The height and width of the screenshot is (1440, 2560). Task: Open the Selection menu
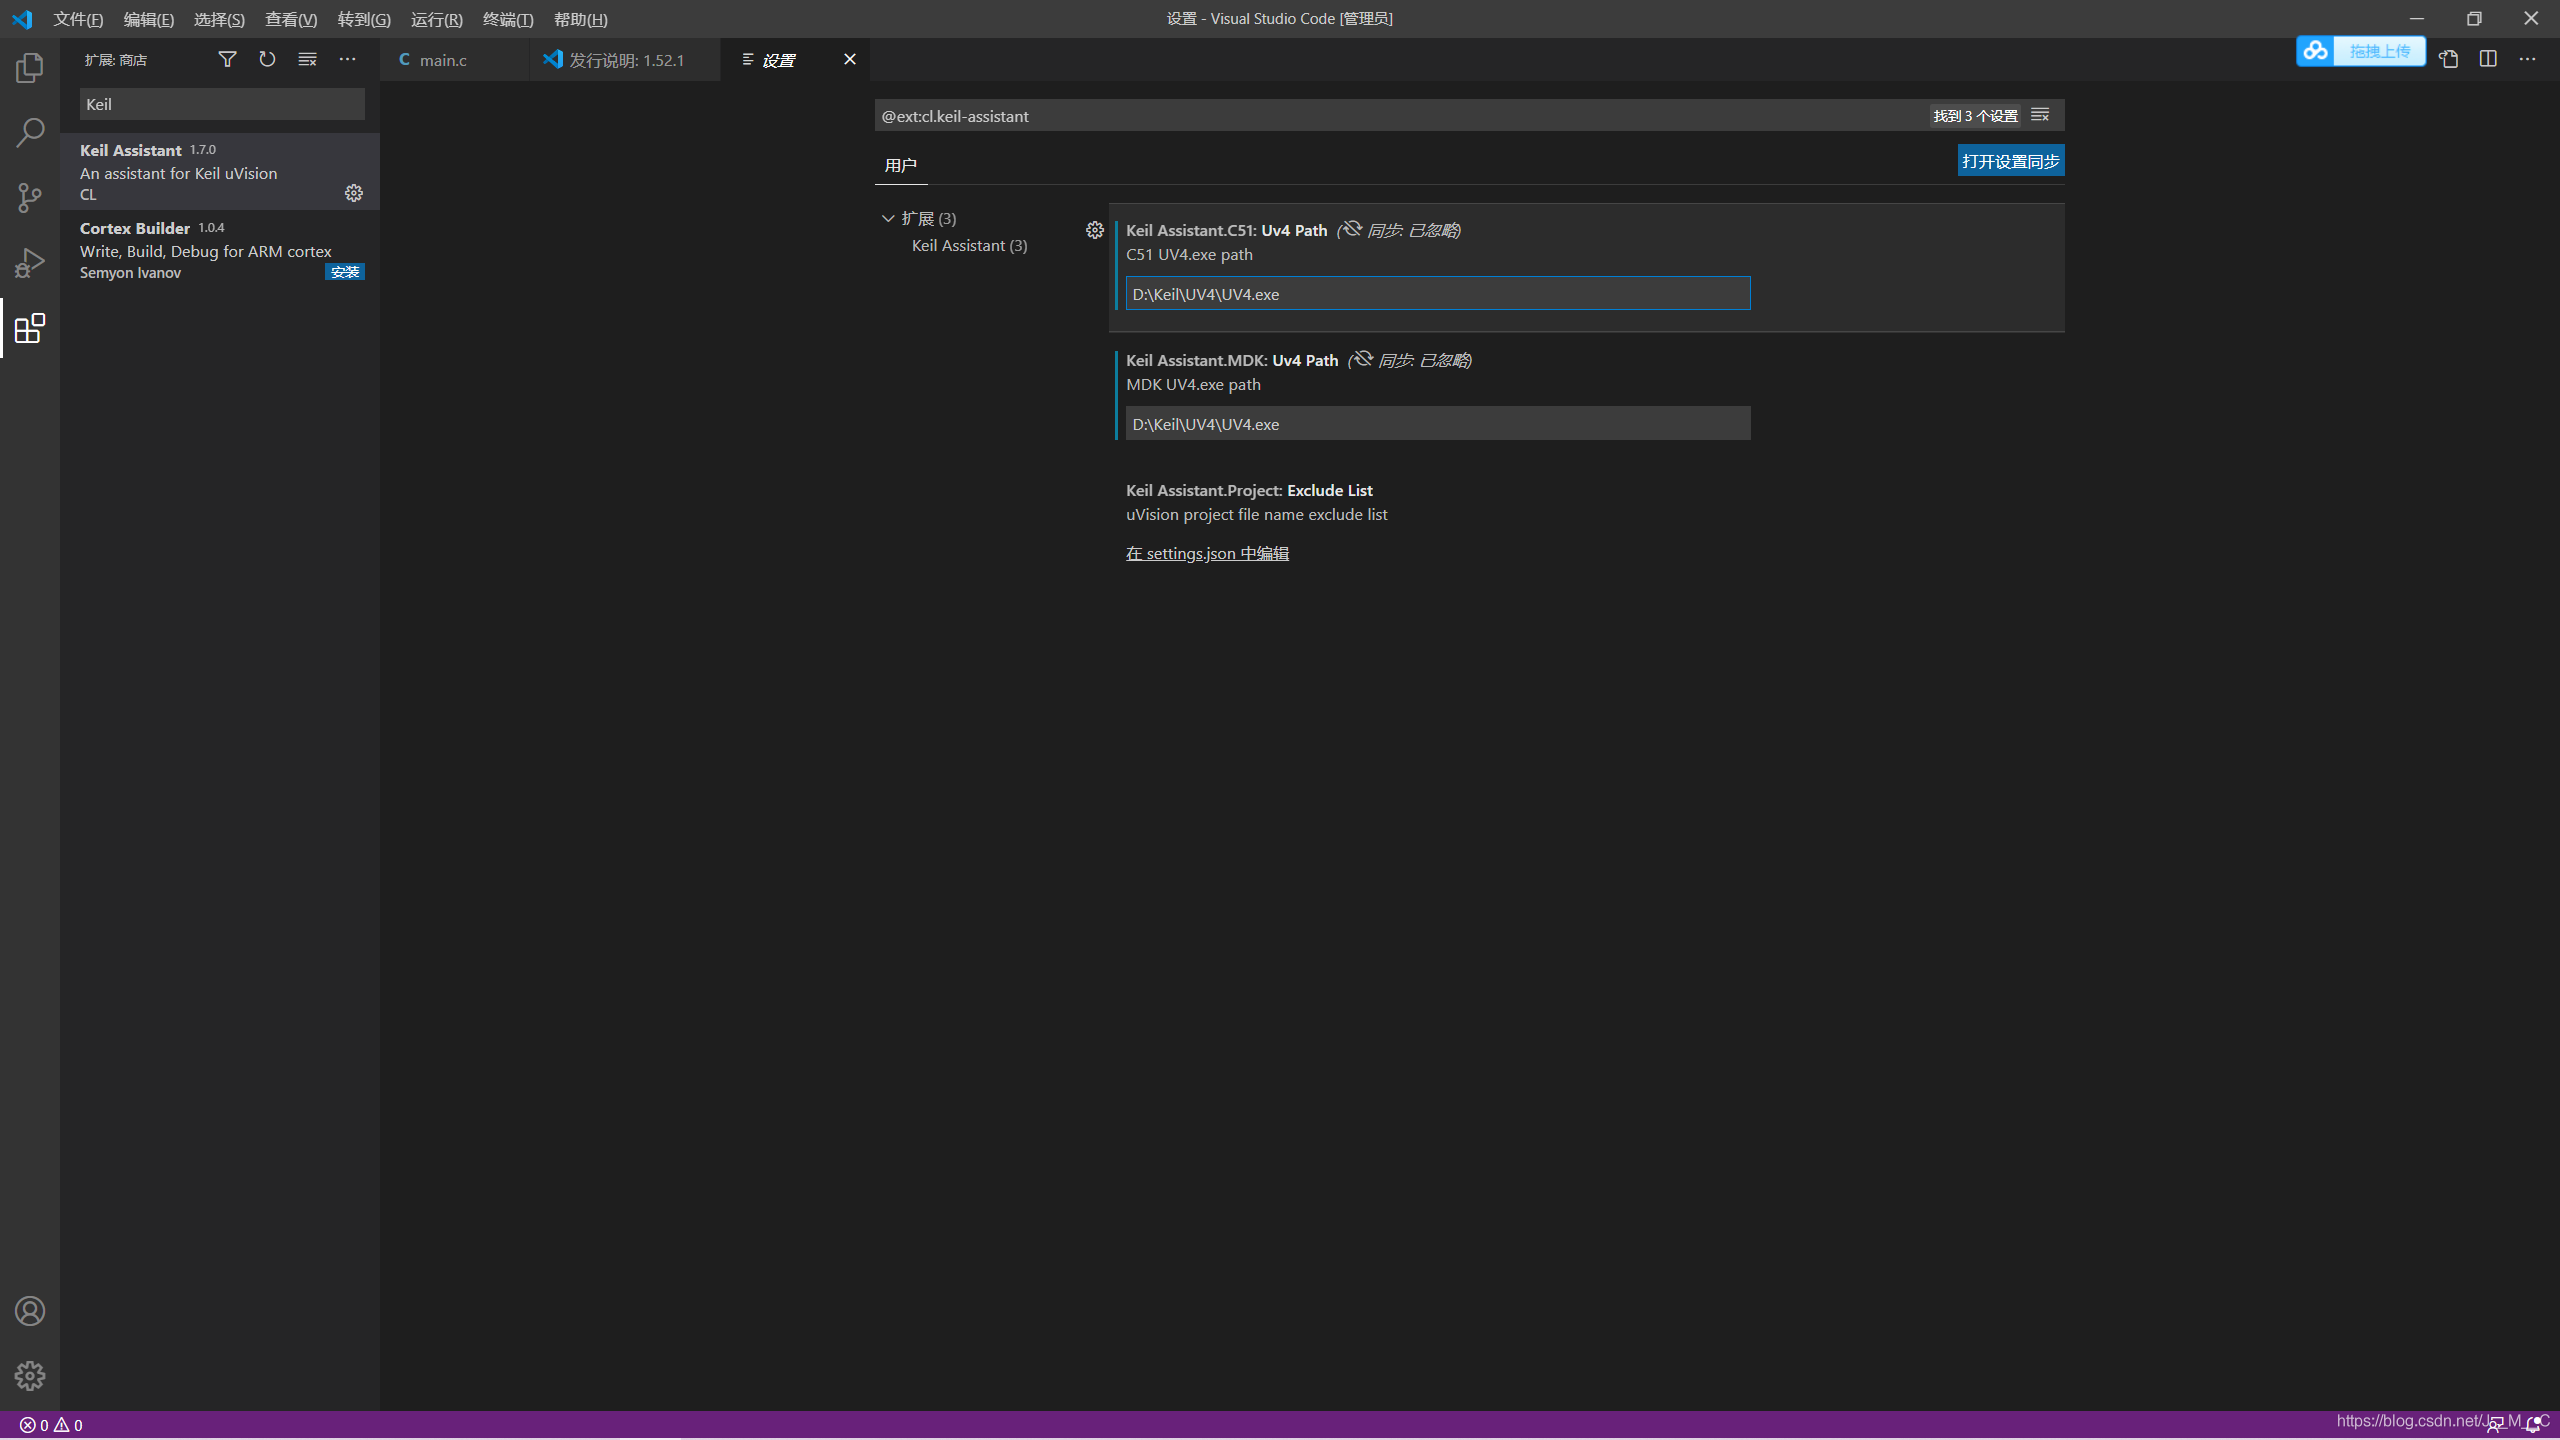(x=219, y=19)
